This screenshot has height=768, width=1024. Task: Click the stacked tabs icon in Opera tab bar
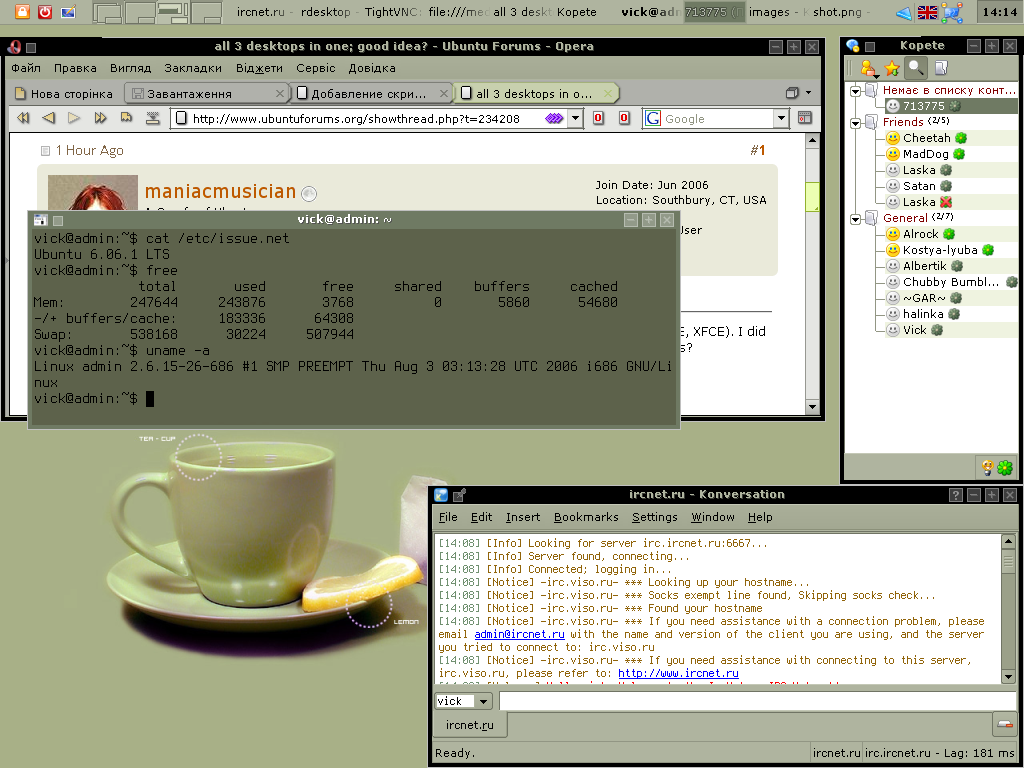pyautogui.click(x=792, y=93)
